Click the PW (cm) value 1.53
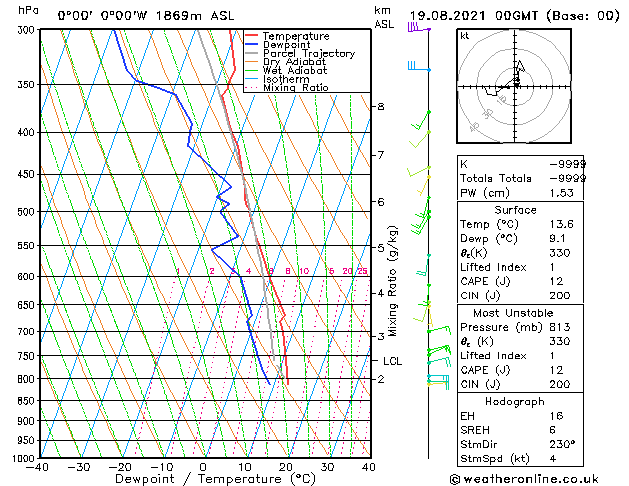629x486 pixels. 562,193
